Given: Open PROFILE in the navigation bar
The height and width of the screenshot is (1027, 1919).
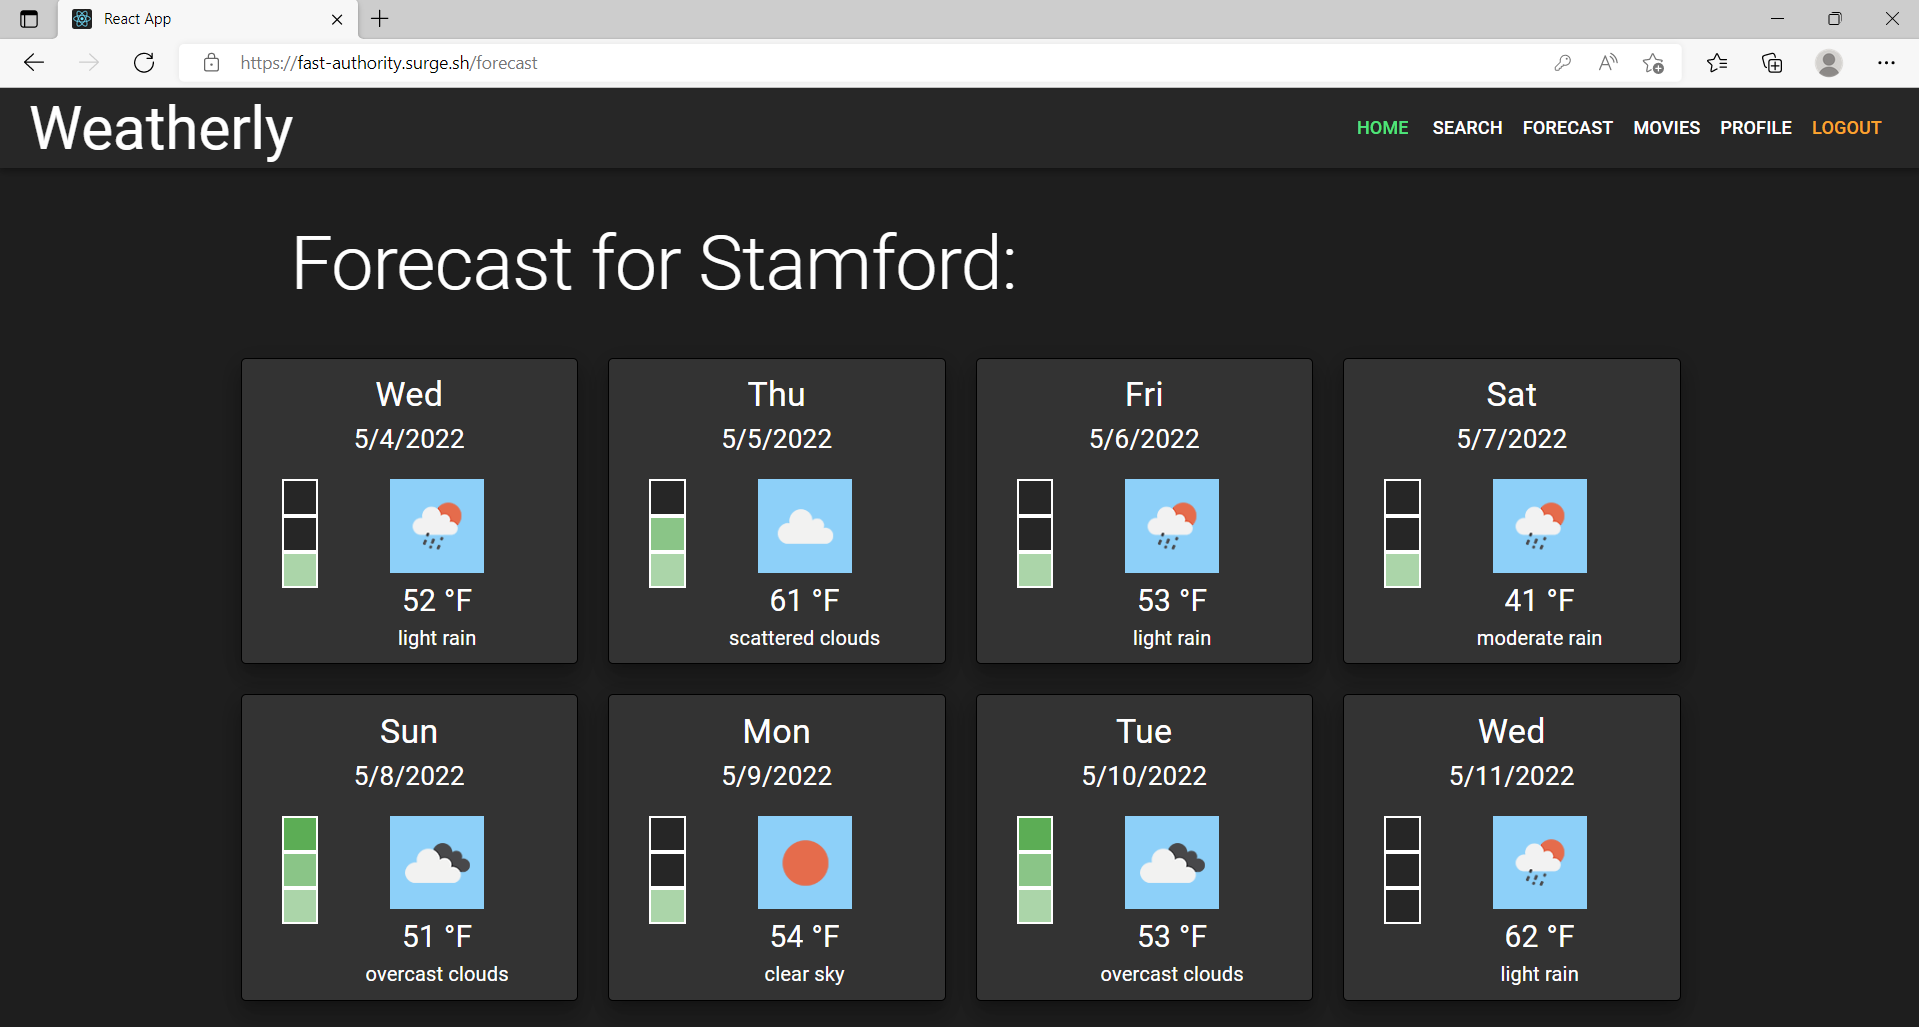Looking at the screenshot, I should click(1755, 128).
